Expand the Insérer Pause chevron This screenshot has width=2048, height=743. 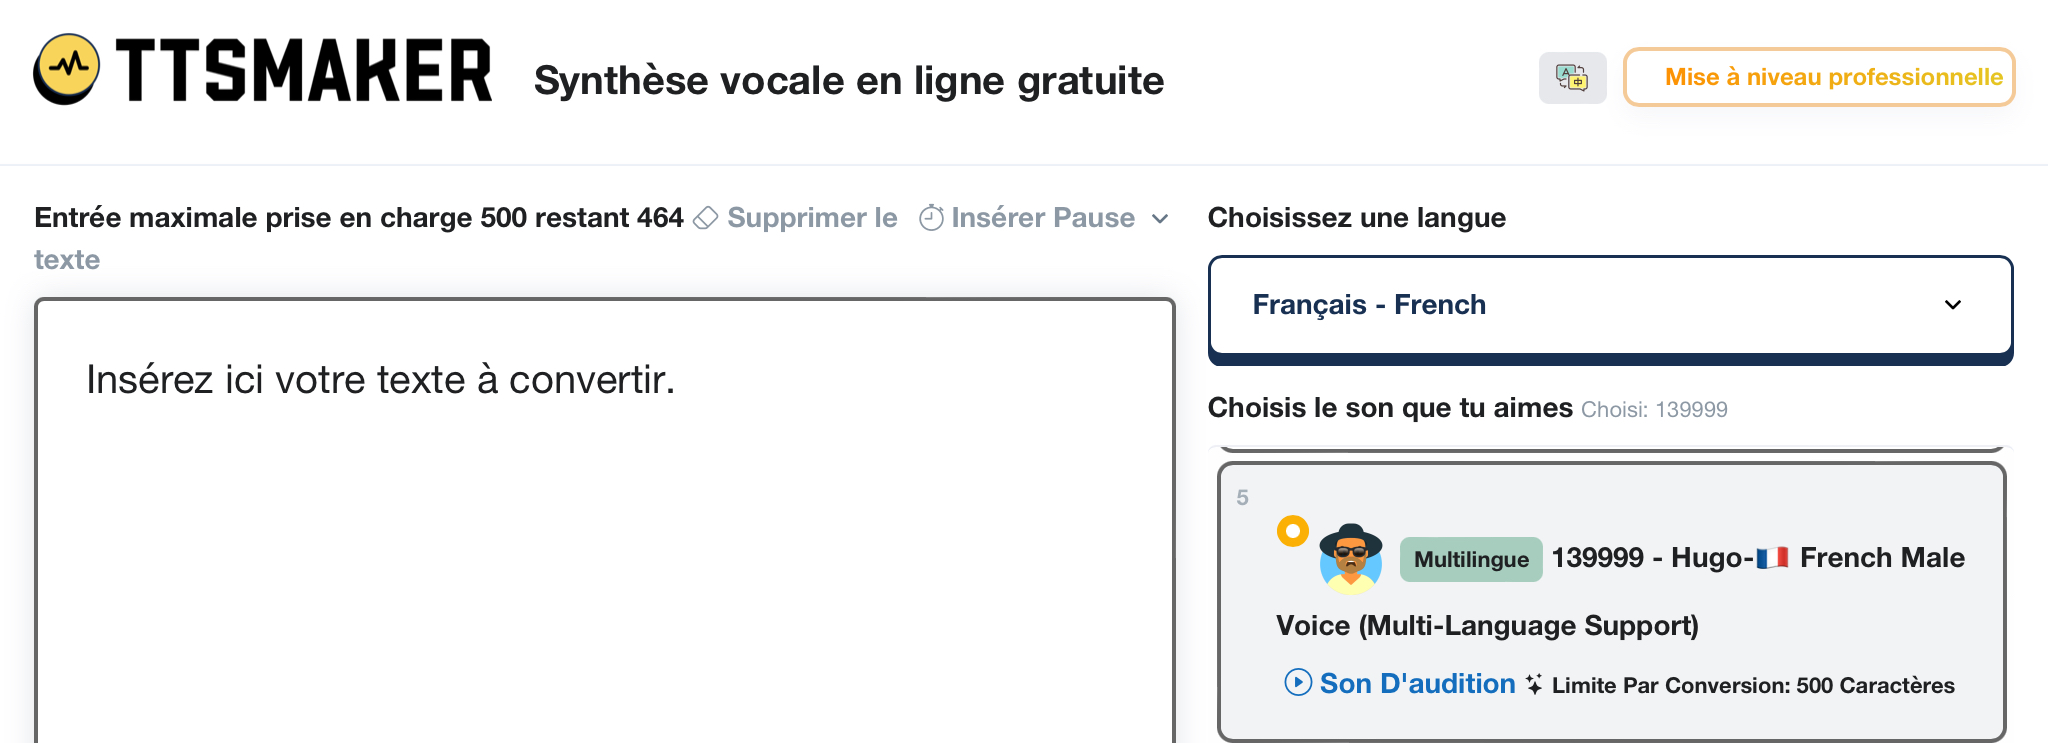point(1160,219)
